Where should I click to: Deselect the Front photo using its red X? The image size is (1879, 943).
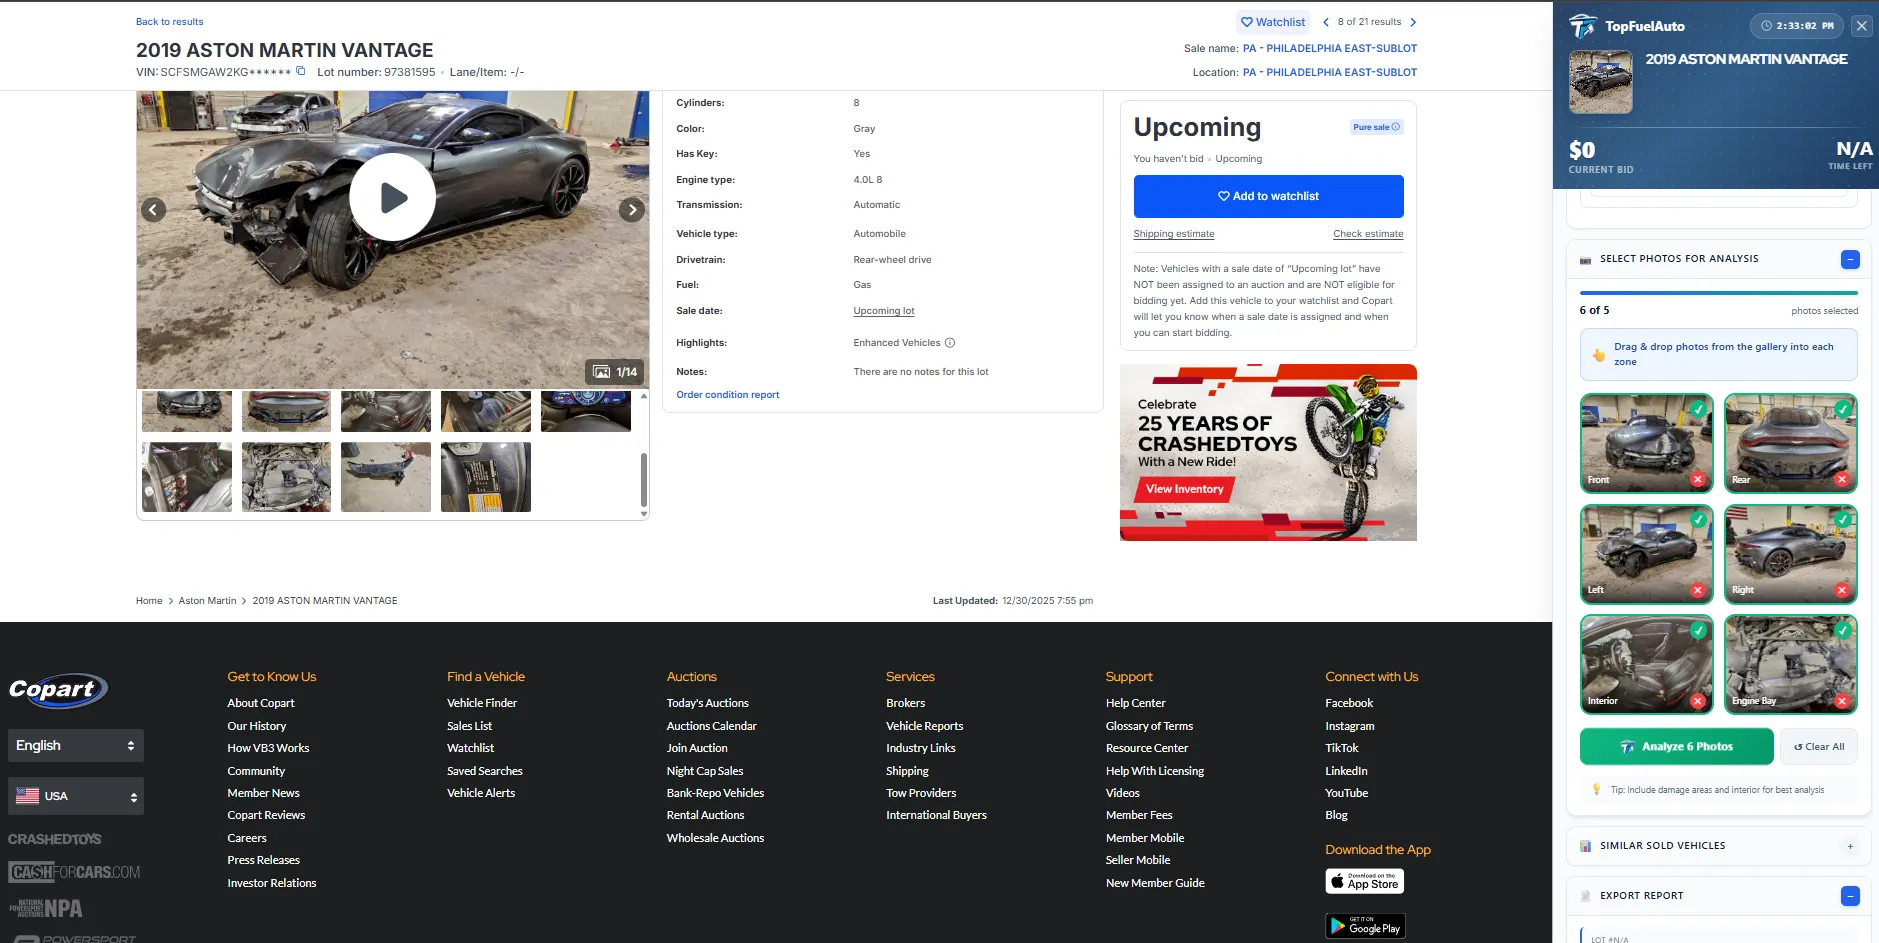1698,479
